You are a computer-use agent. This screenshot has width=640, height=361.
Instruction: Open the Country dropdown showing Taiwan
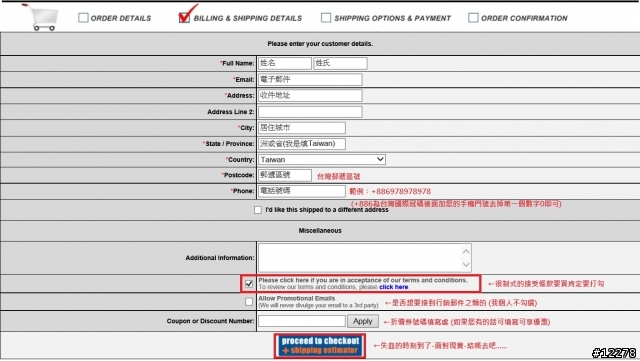point(322,159)
